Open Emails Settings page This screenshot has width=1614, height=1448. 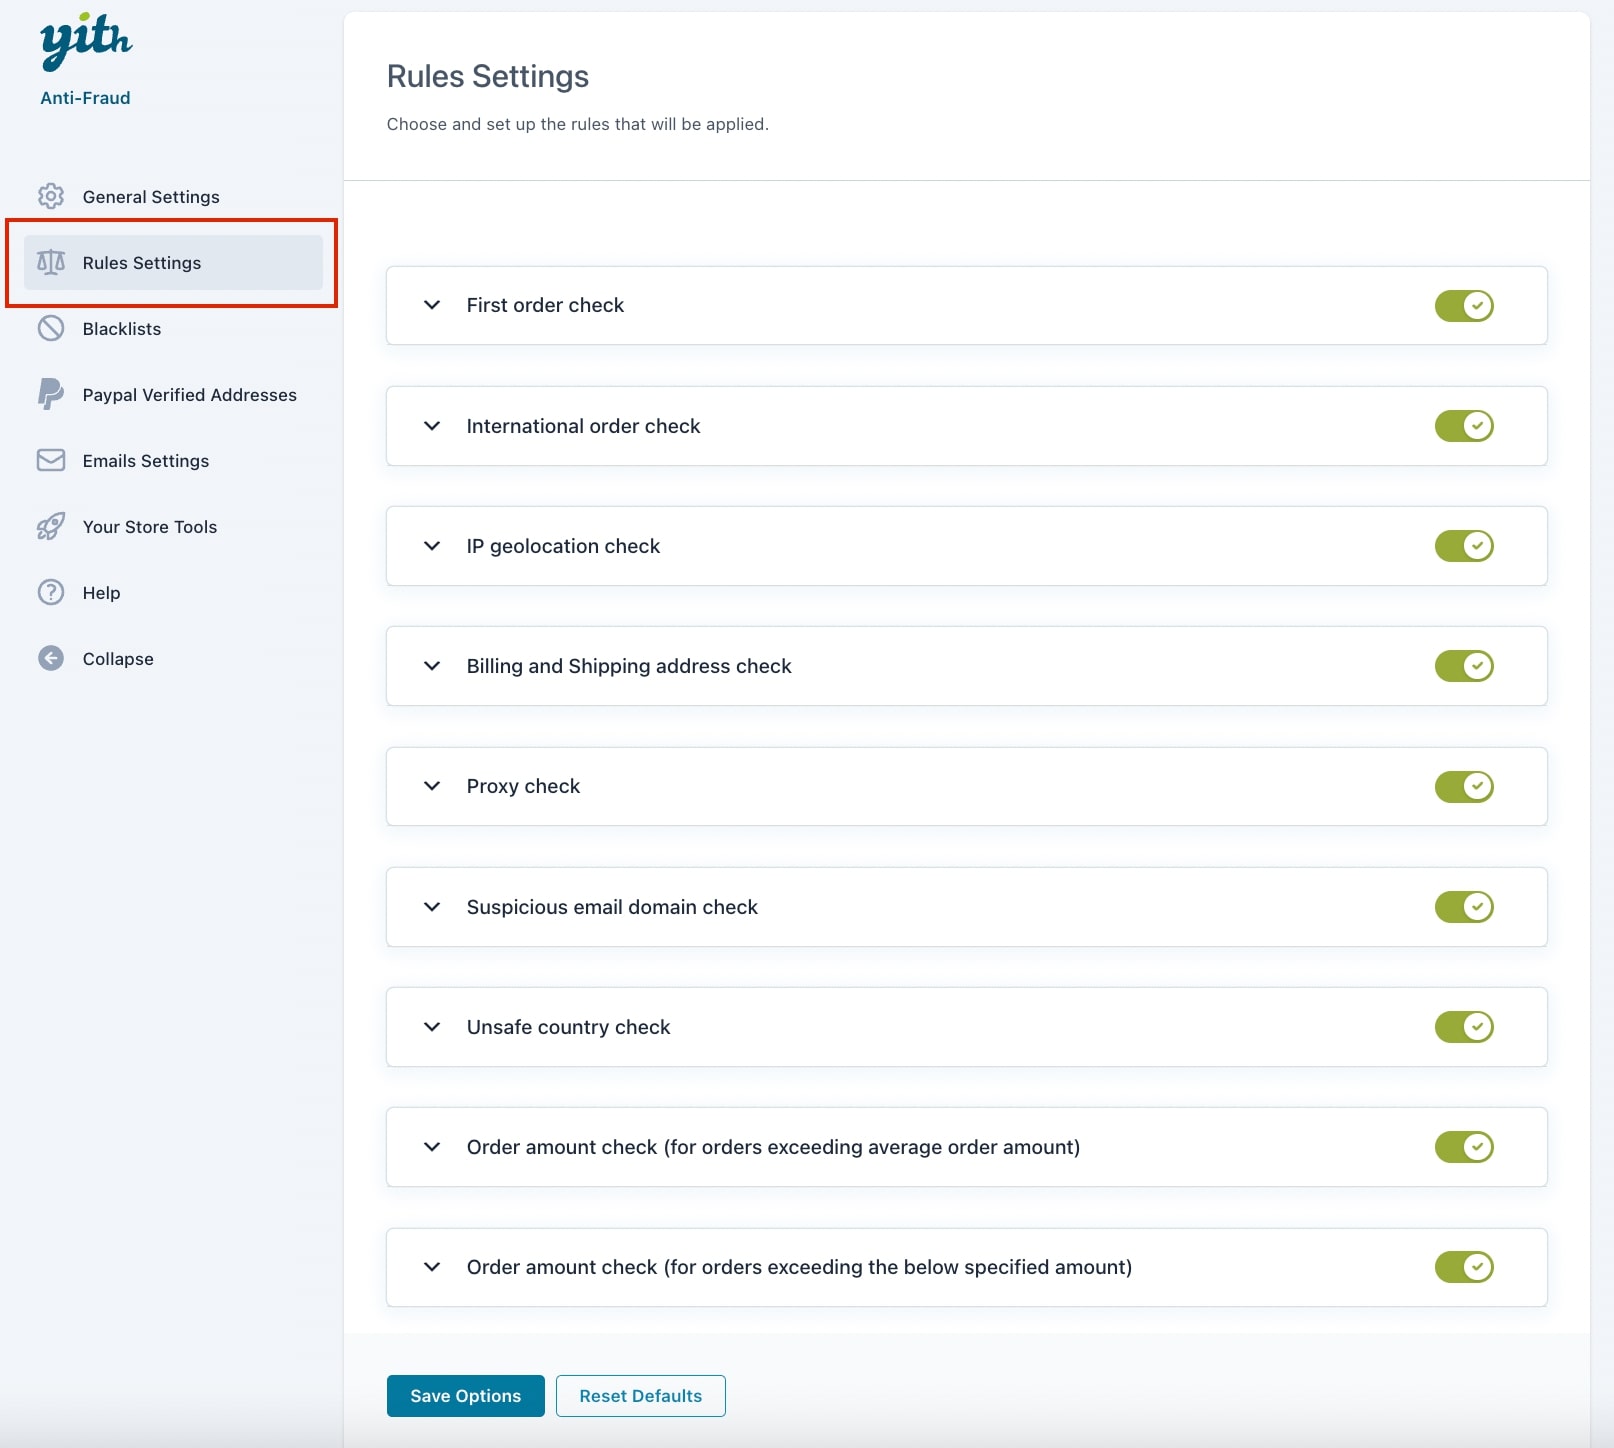(173, 460)
